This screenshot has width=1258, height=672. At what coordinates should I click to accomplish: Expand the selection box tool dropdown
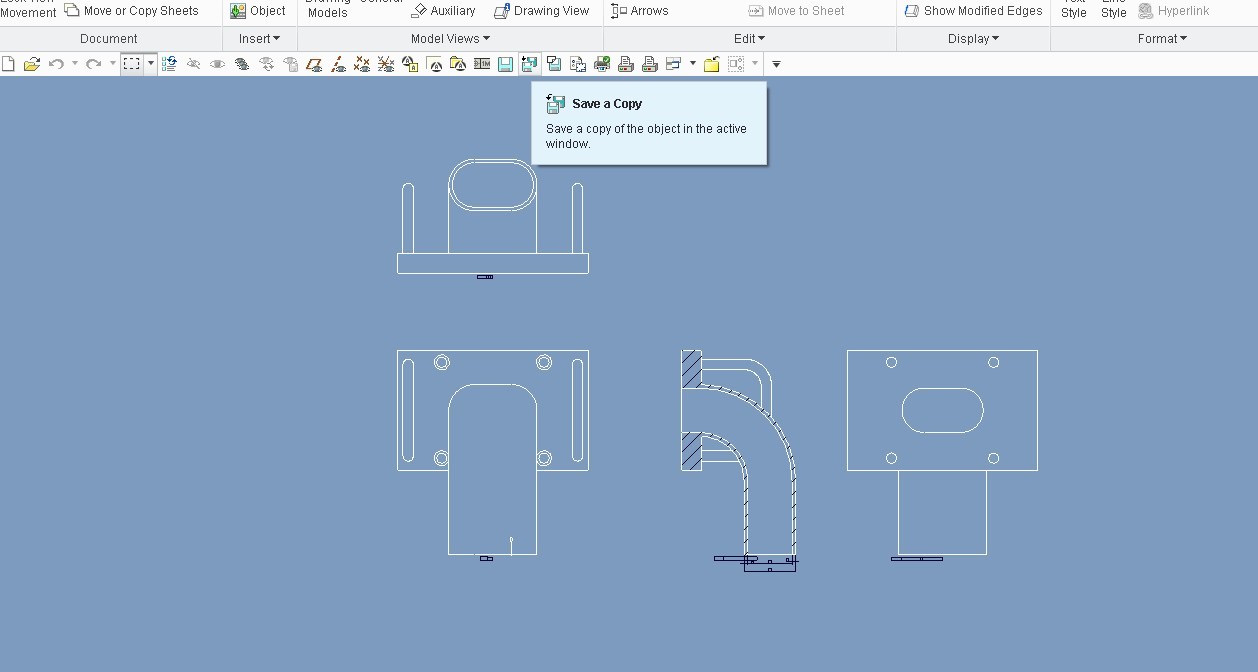[x=151, y=64]
